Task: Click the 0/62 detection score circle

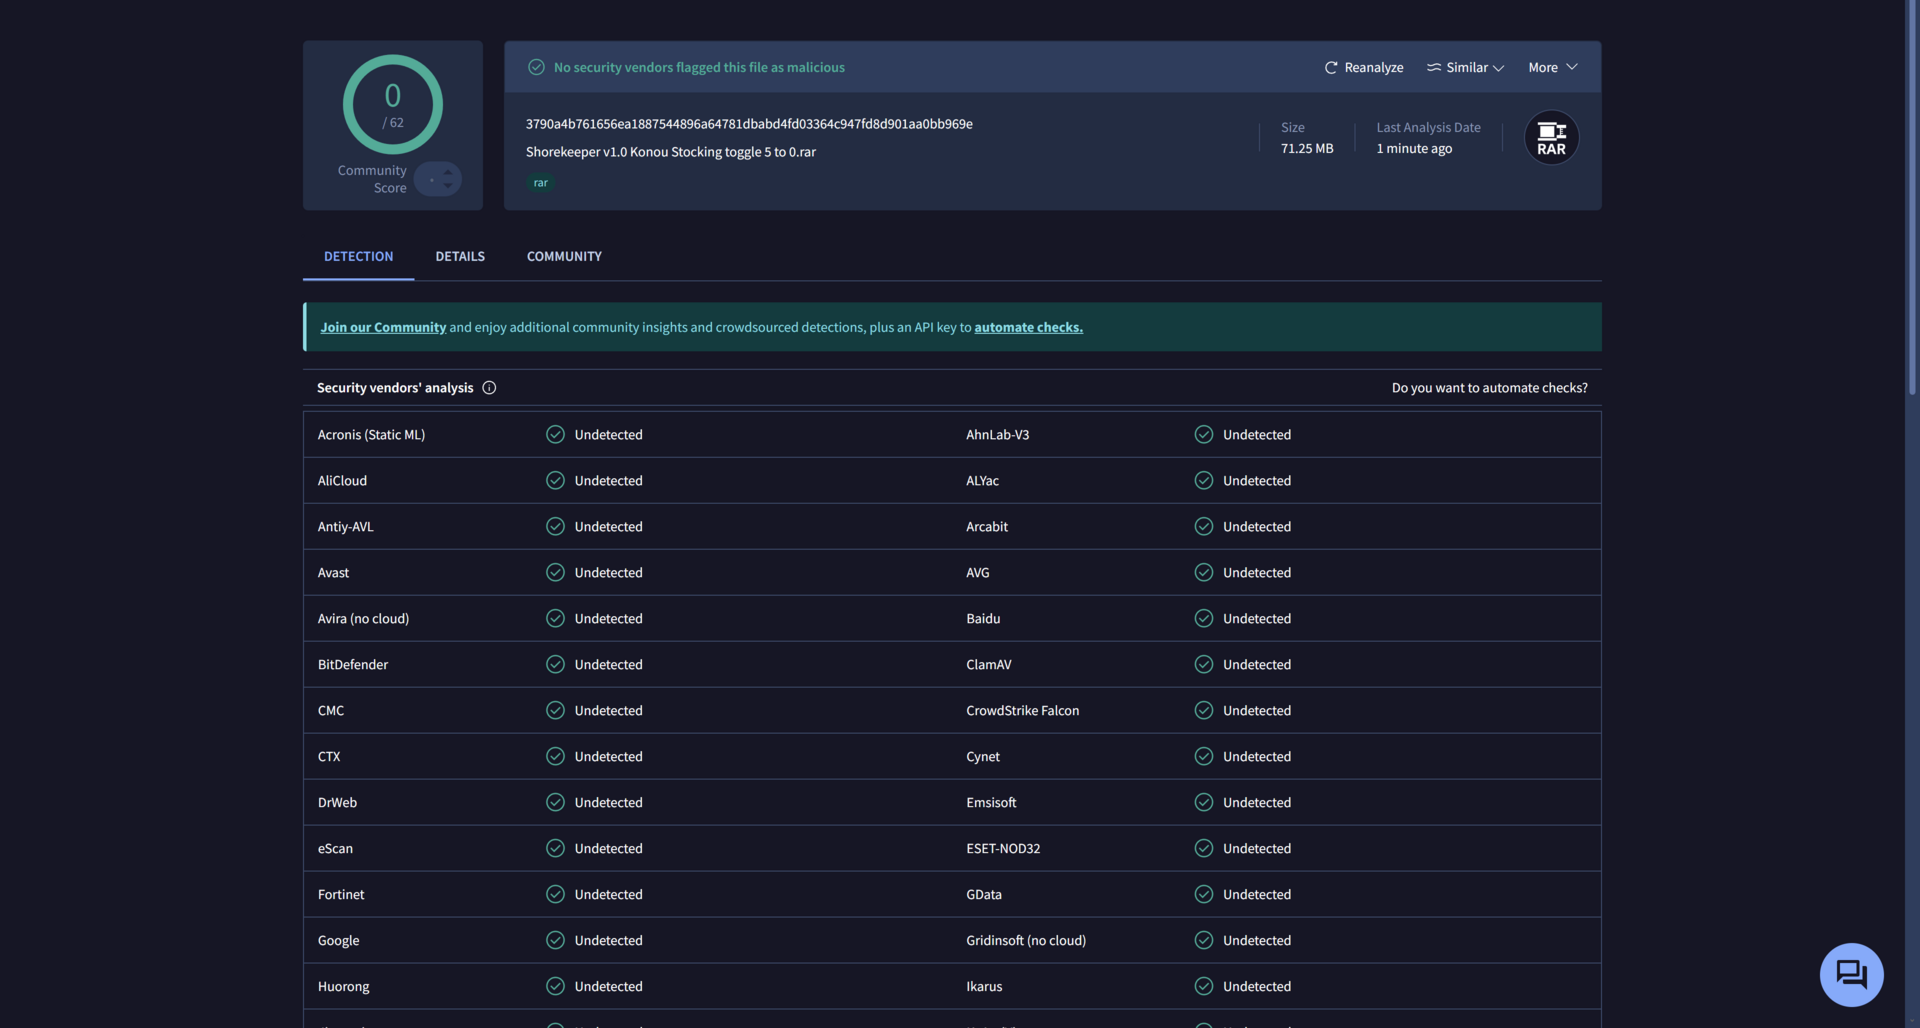Action: click(393, 104)
